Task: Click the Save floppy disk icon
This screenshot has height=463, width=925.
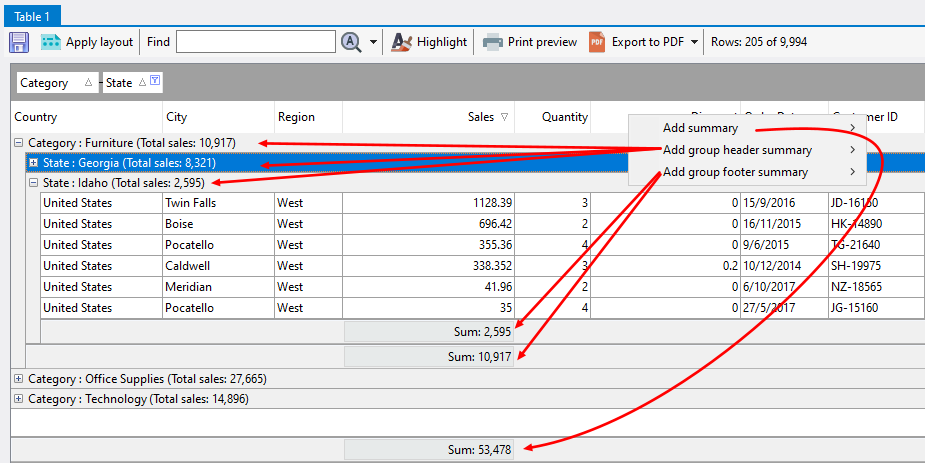Action: coord(18,42)
